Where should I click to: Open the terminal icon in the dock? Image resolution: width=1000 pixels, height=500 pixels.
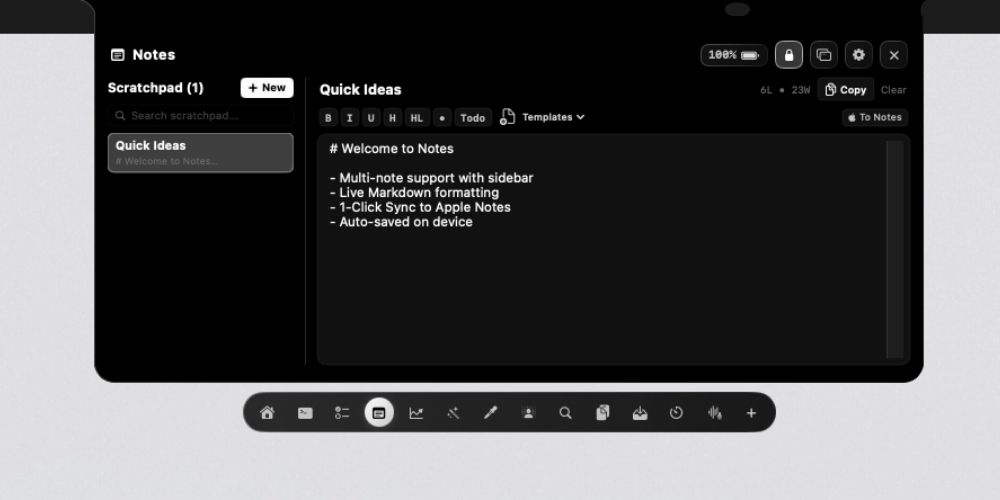[305, 413]
